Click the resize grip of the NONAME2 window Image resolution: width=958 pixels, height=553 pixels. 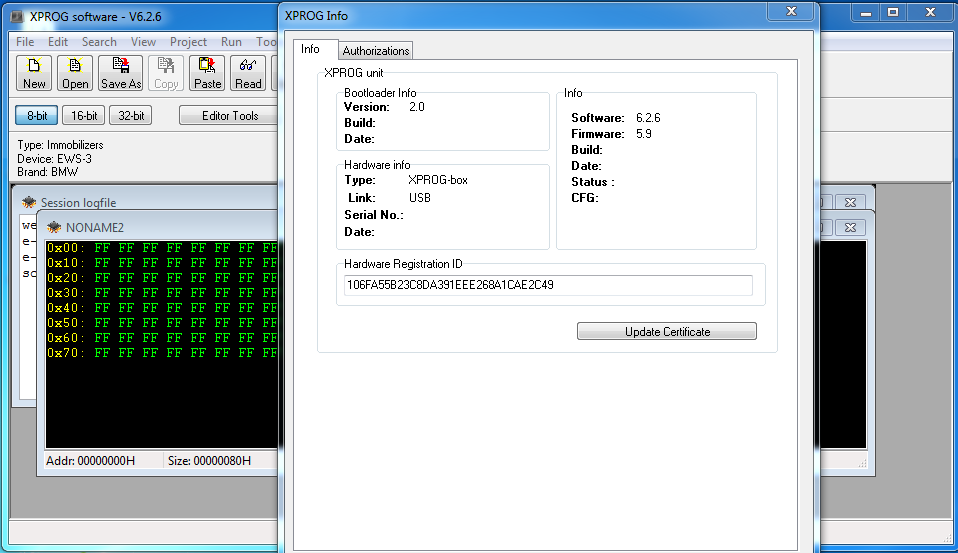(862, 463)
